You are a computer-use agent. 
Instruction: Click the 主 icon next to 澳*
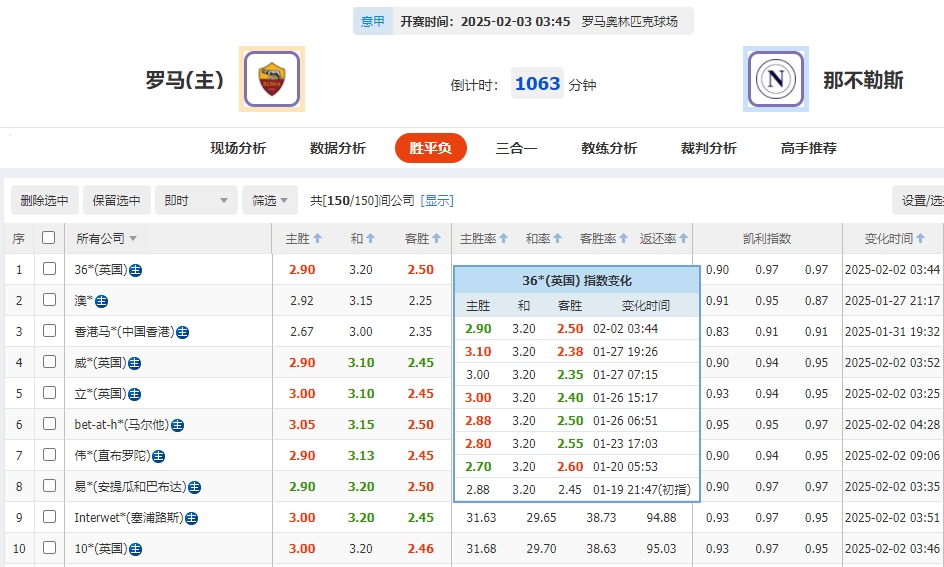[x=102, y=301]
